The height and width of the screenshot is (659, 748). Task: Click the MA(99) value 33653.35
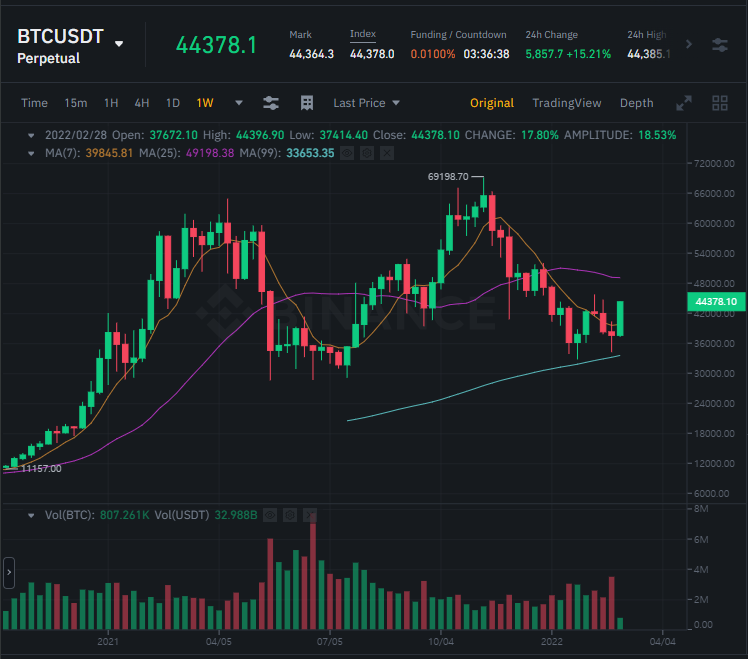[x=310, y=153]
